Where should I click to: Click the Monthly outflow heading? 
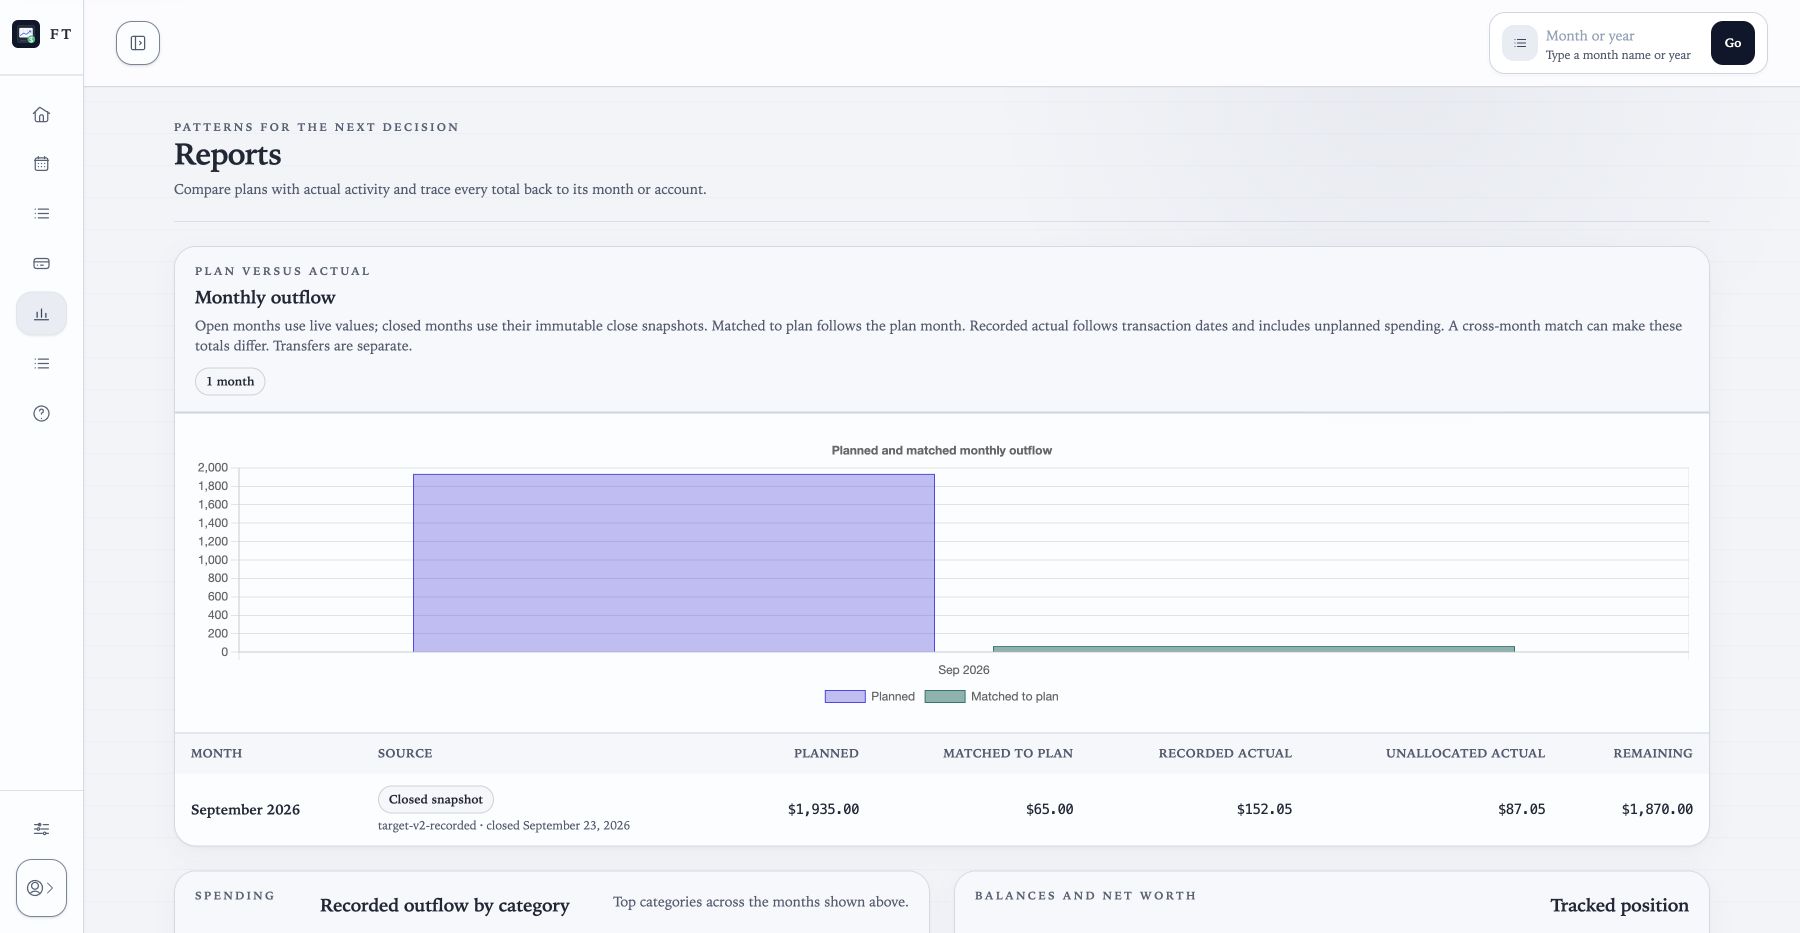[x=265, y=297]
